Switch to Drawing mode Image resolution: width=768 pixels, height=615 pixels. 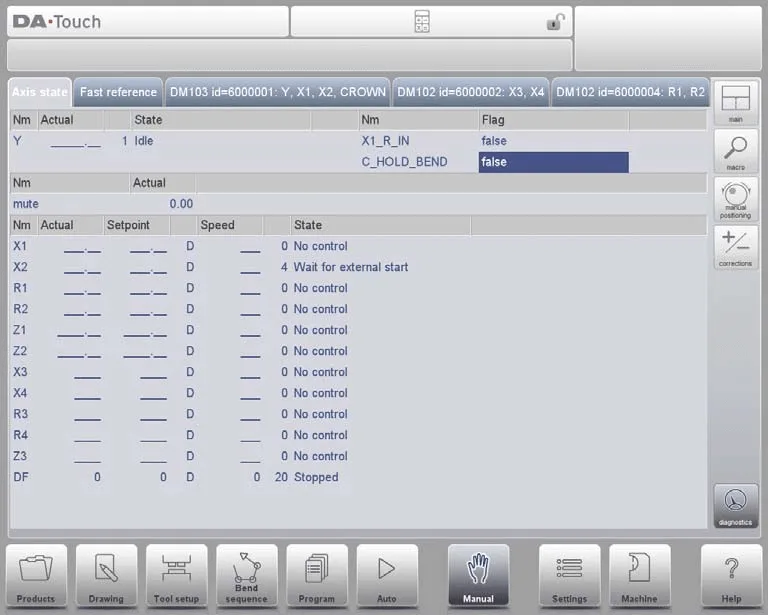(106, 576)
